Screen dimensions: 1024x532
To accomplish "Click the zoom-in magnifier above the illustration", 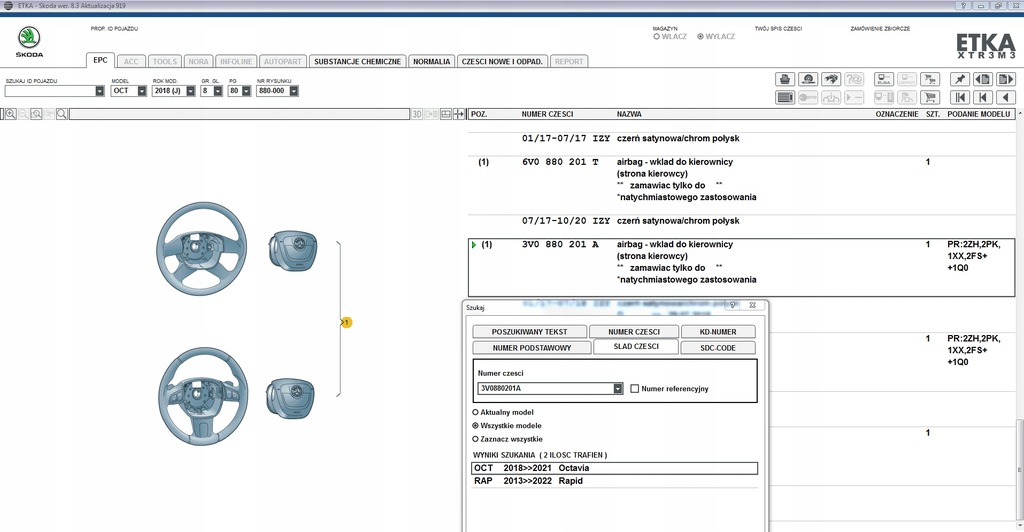I will click(x=10, y=114).
